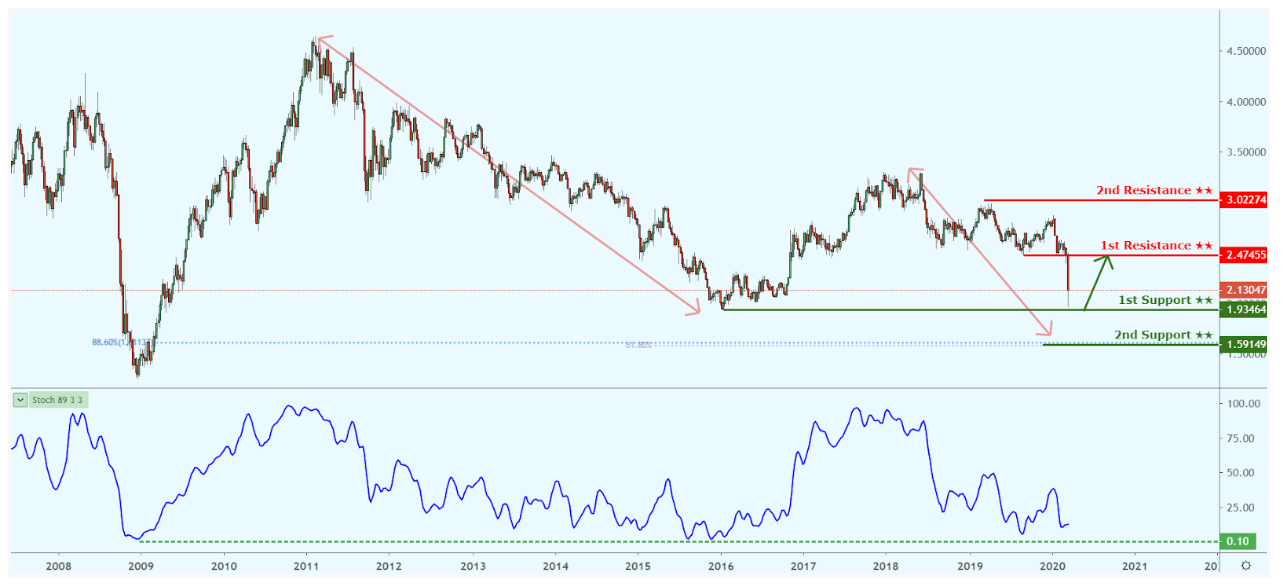1283x588 pixels.
Task: Select the Stoch 89 3 3 indicator label
Action: 57,400
